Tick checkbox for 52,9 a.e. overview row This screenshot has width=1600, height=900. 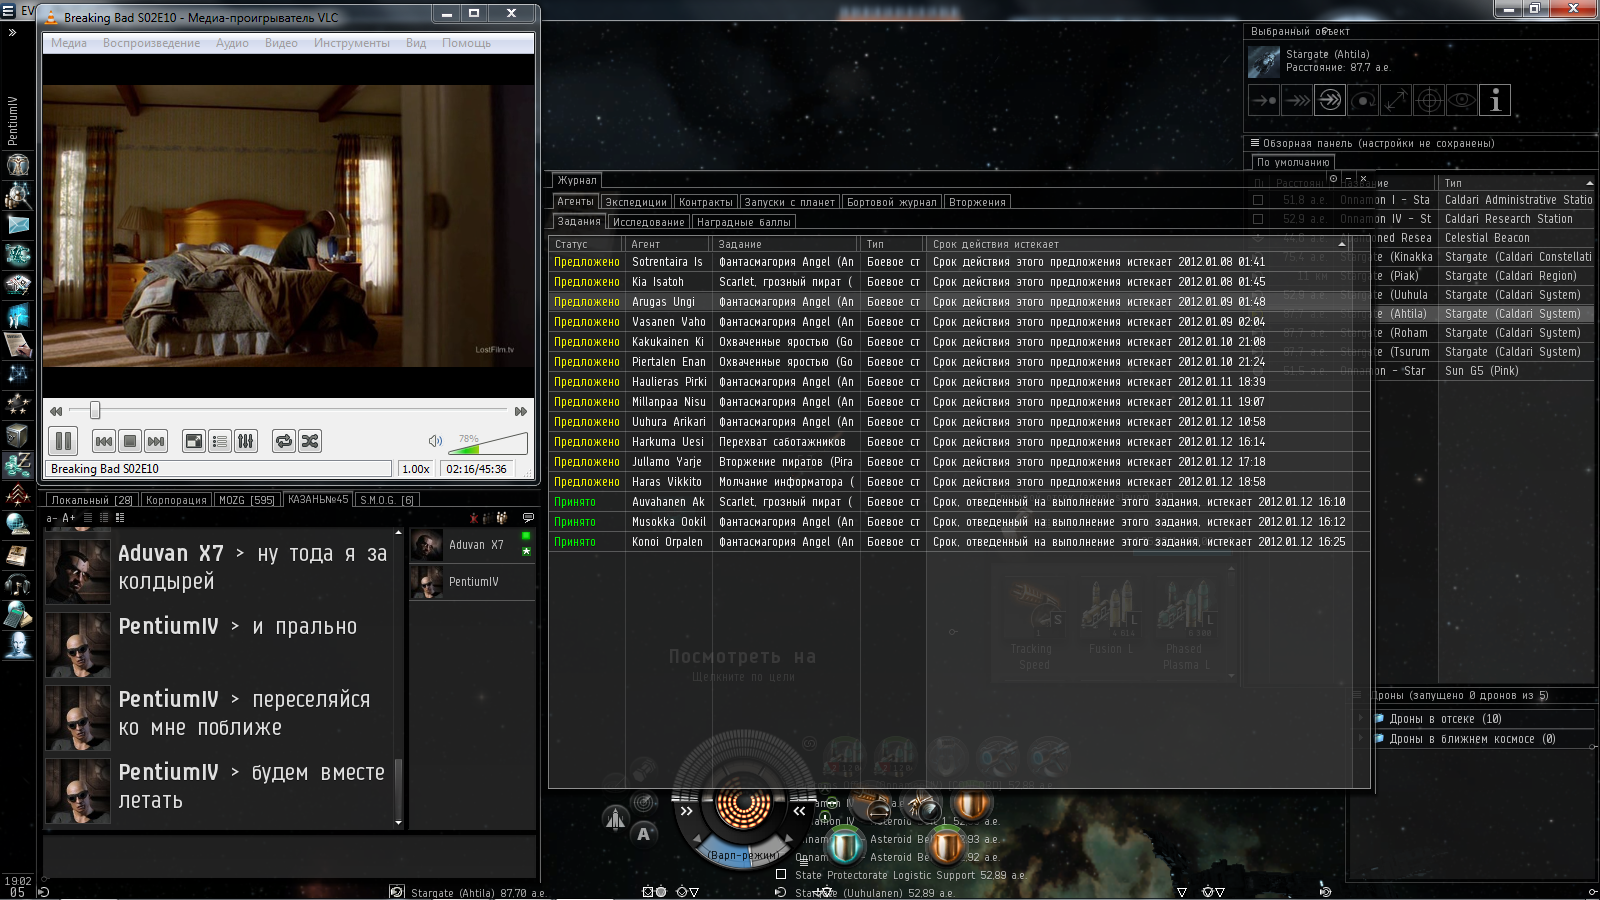click(1258, 219)
